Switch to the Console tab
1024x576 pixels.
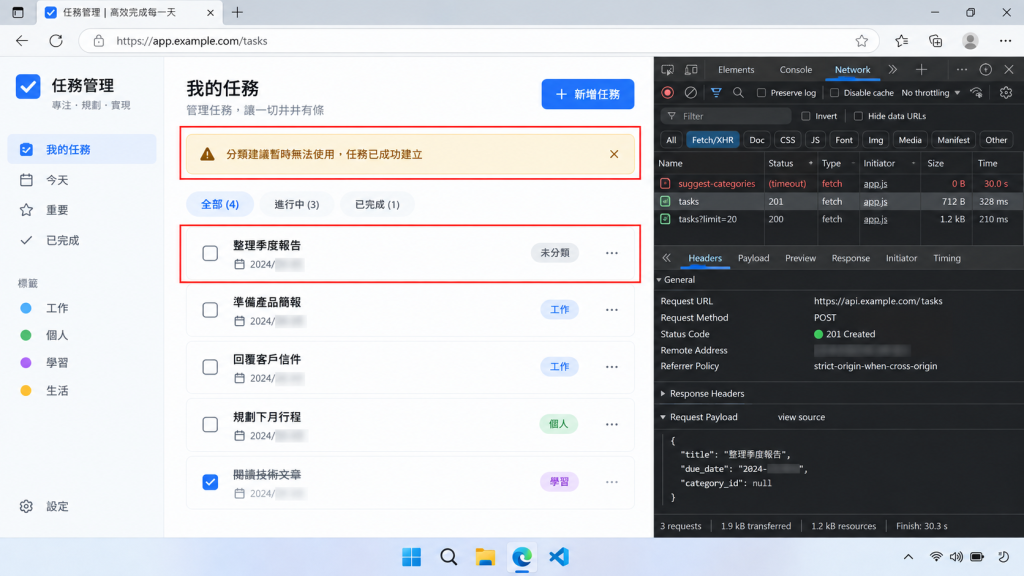pyautogui.click(x=795, y=70)
